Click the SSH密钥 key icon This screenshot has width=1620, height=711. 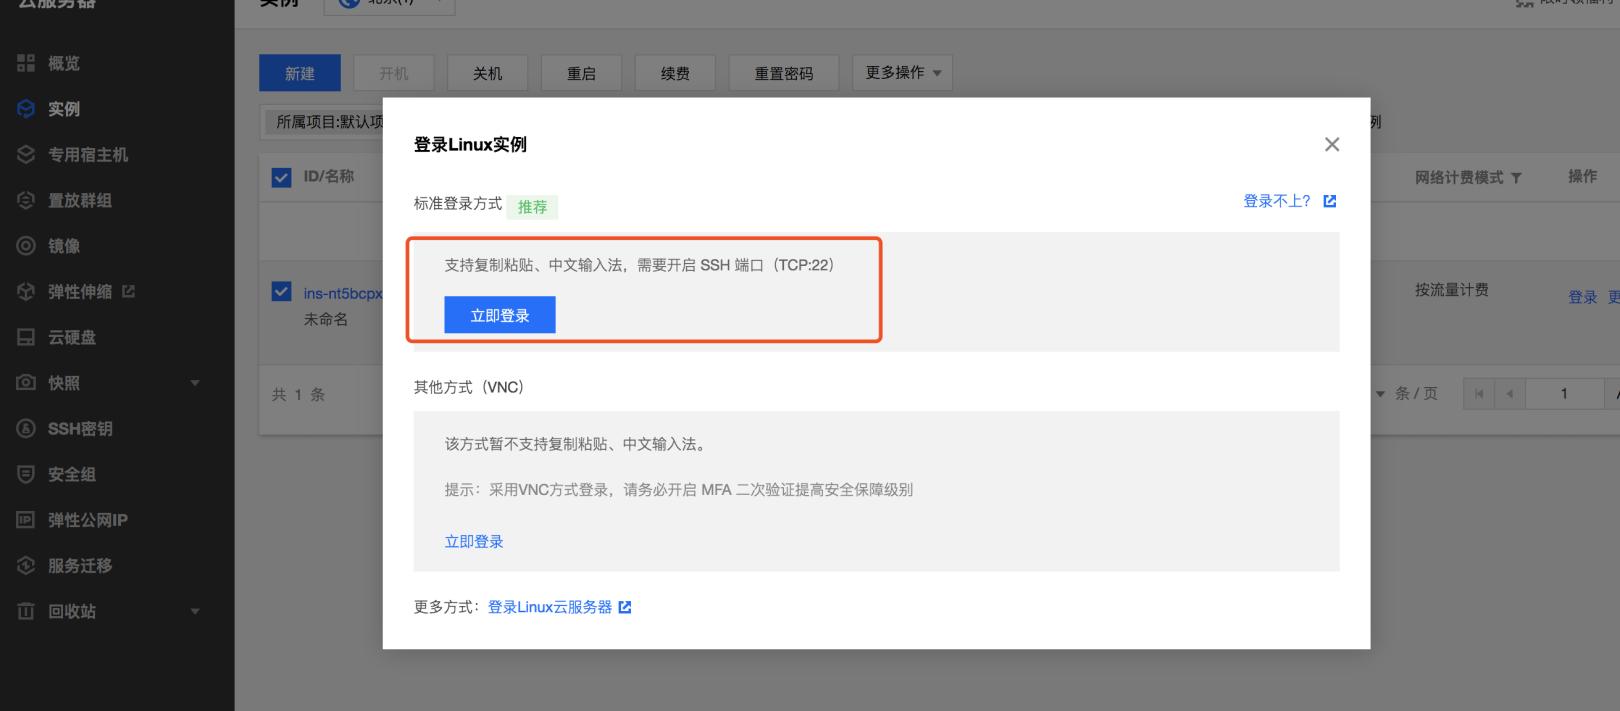pos(26,429)
